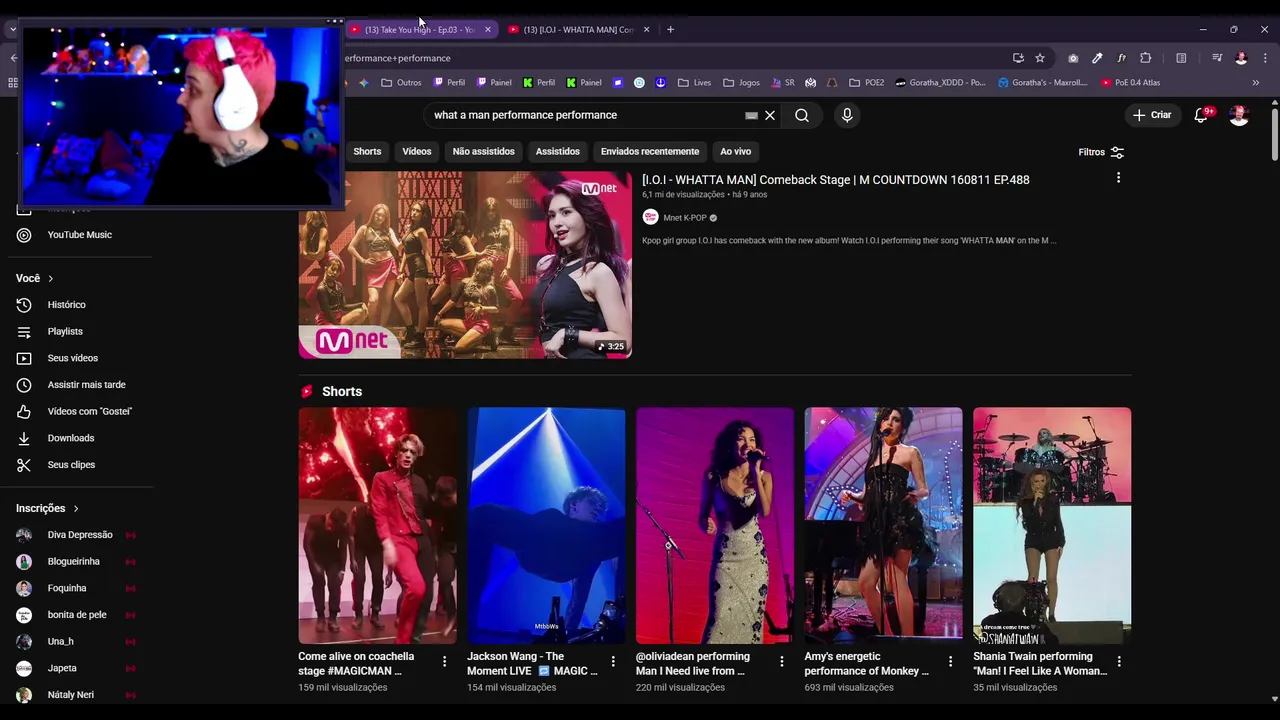
Task: Click the Criar button
Action: [1151, 115]
